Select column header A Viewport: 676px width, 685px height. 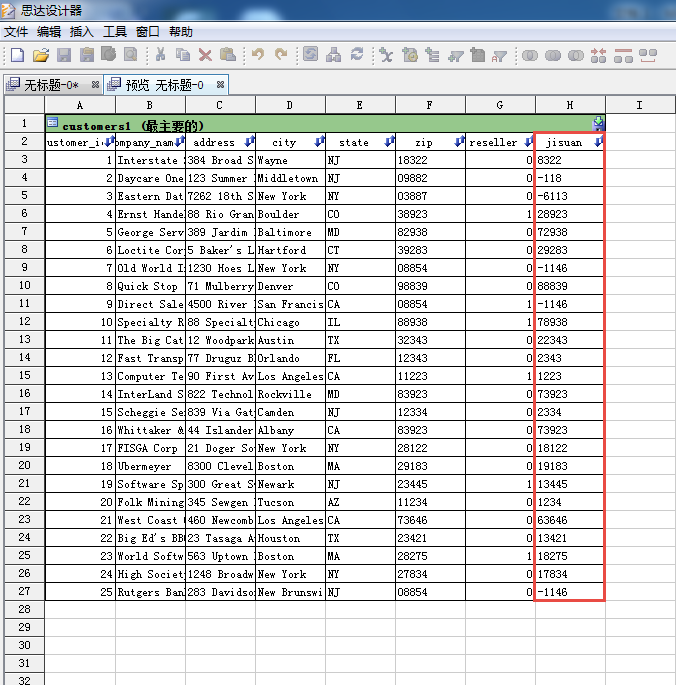pyautogui.click(x=80, y=105)
